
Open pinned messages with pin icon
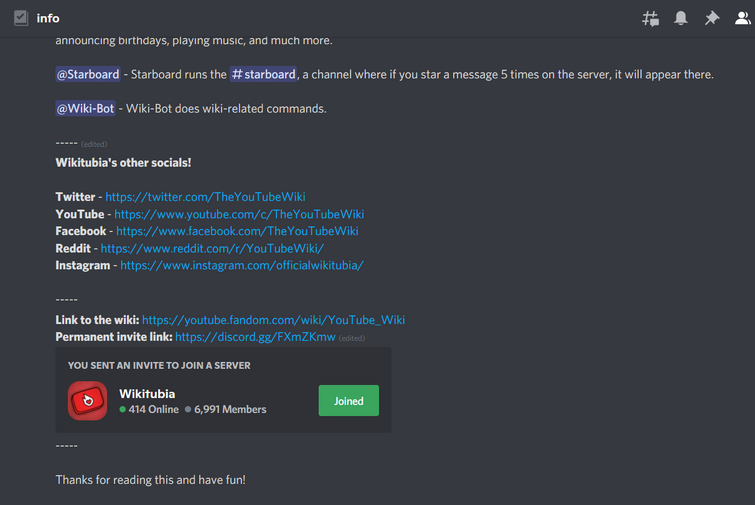pos(711,18)
